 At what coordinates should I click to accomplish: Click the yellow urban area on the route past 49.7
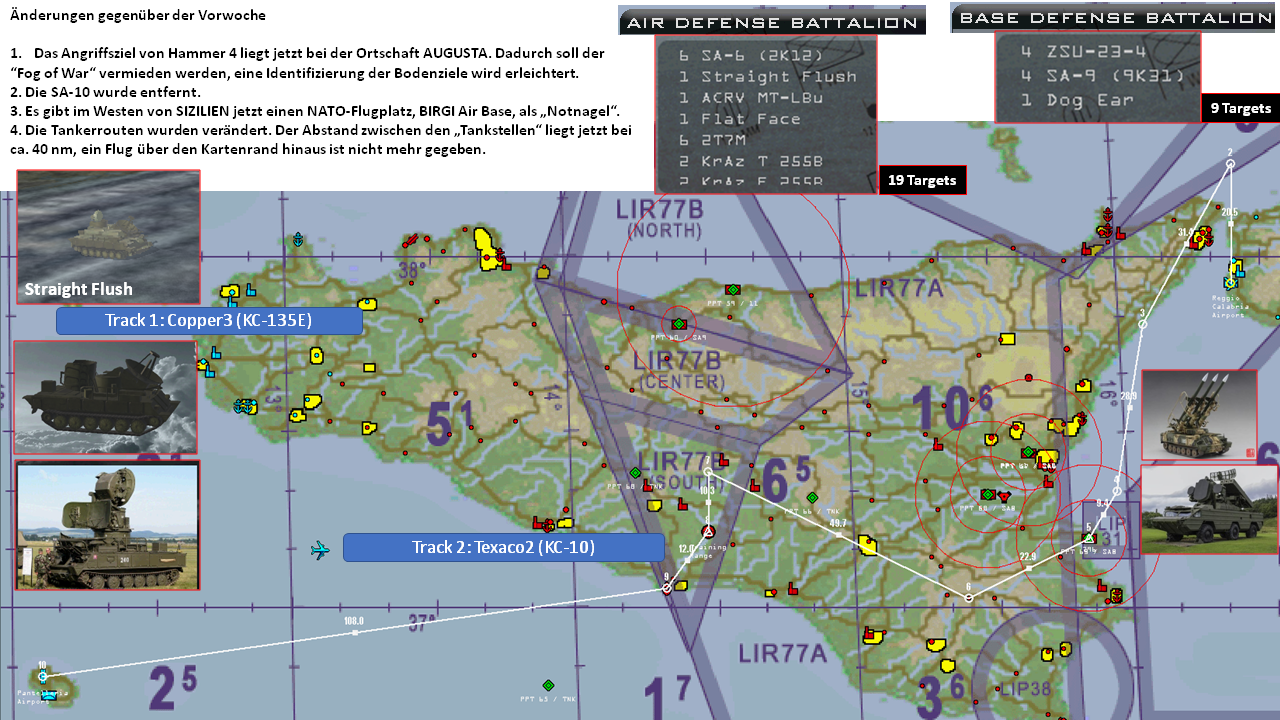(867, 545)
